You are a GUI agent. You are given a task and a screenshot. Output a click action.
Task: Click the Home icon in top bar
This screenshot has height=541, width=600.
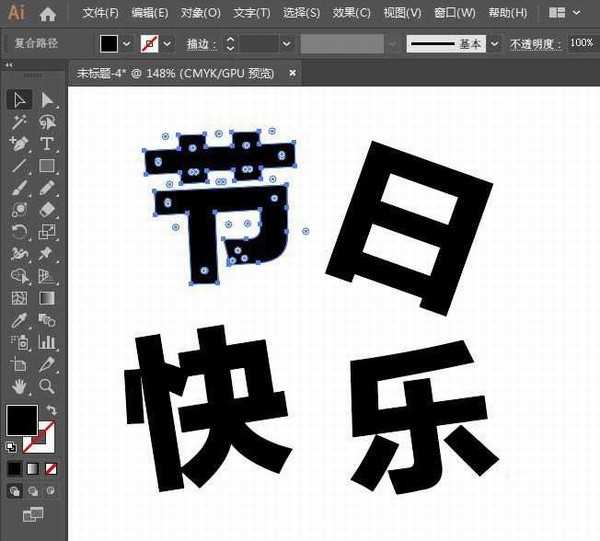coord(48,14)
